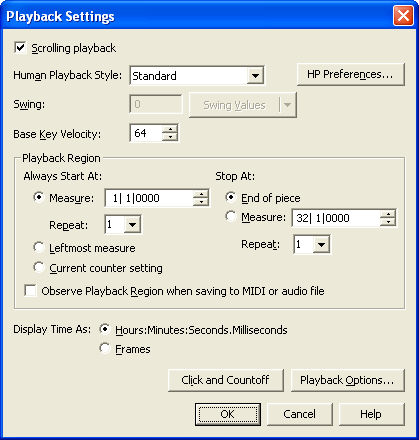Expand the Stop At Repeat dropdown

pyautogui.click(x=321, y=245)
